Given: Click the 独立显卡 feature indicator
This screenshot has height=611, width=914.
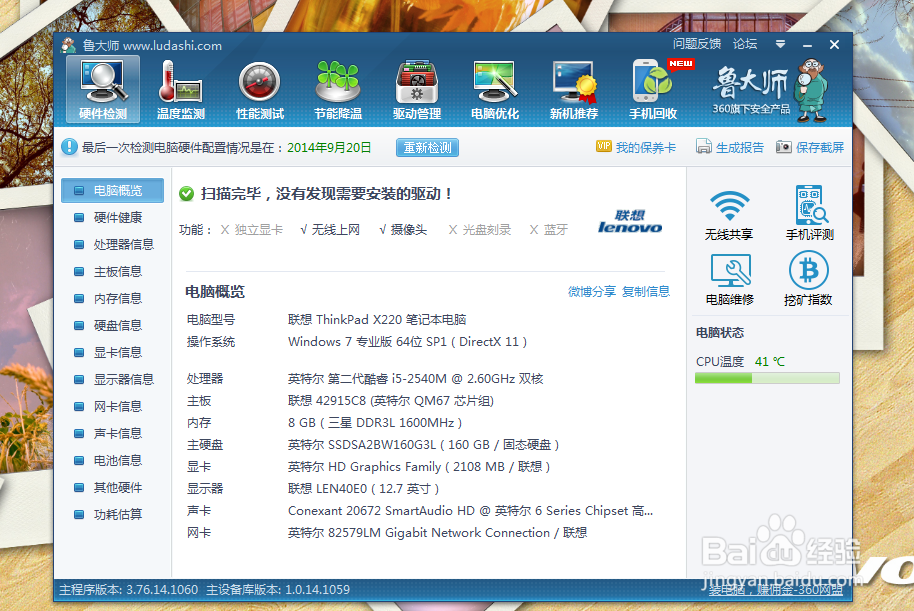Looking at the screenshot, I should click(x=252, y=230).
